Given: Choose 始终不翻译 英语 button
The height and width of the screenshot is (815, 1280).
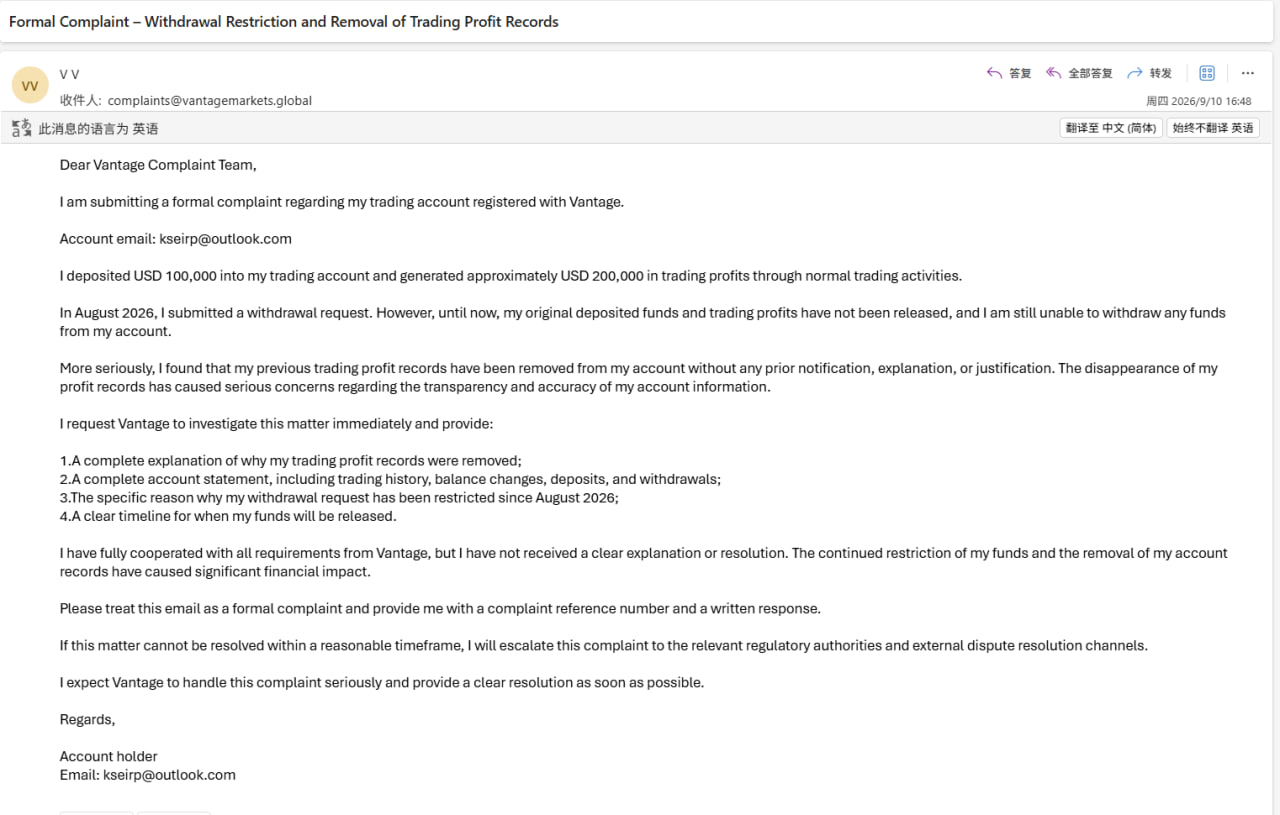Looking at the screenshot, I should [x=1213, y=128].
